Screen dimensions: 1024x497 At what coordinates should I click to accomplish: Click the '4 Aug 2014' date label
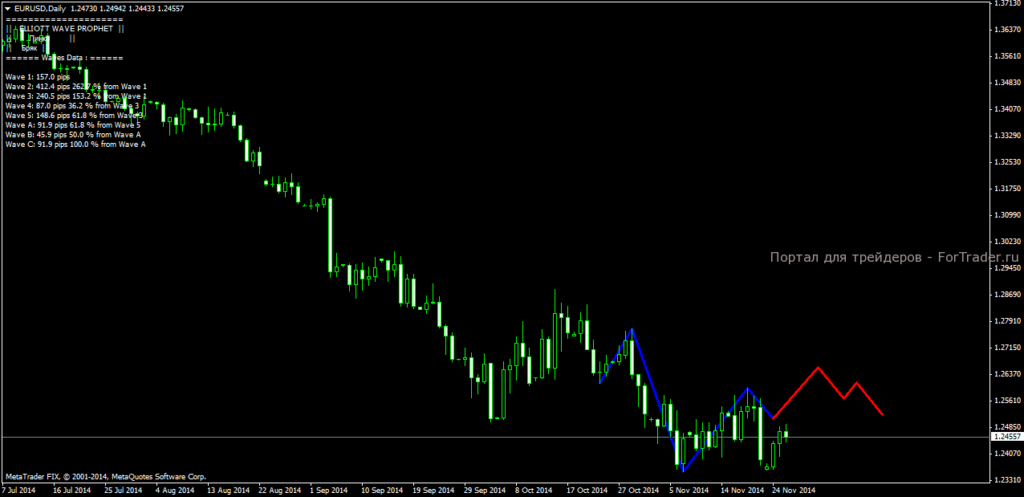tap(175, 490)
